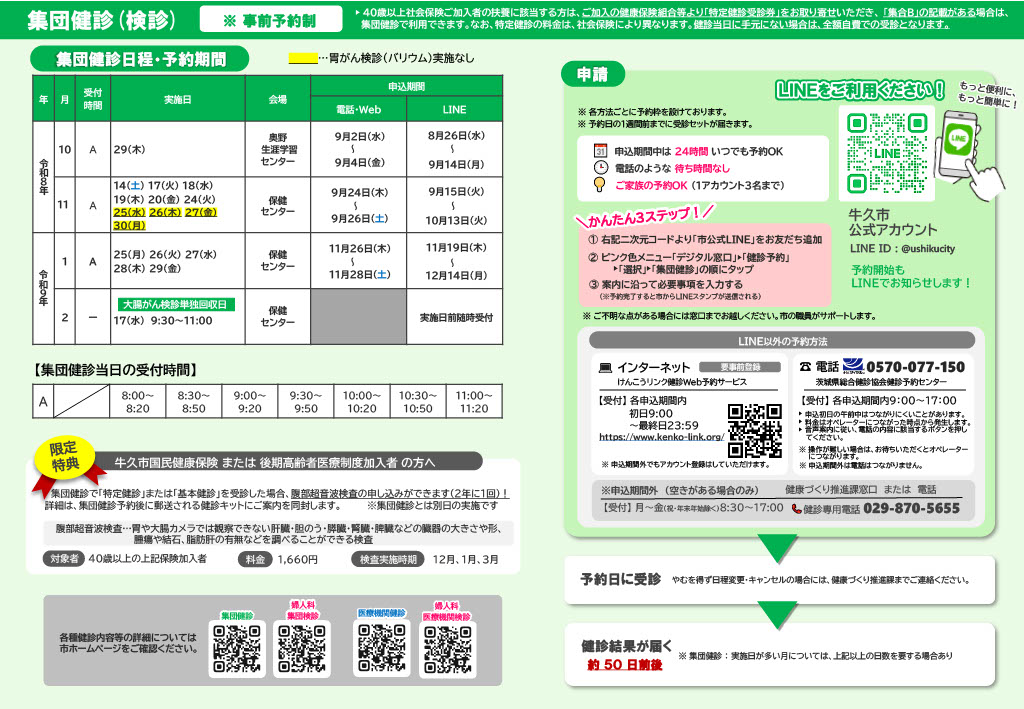
Task: Click the 9:00〜9:20 reception time slot
Action: (249, 402)
